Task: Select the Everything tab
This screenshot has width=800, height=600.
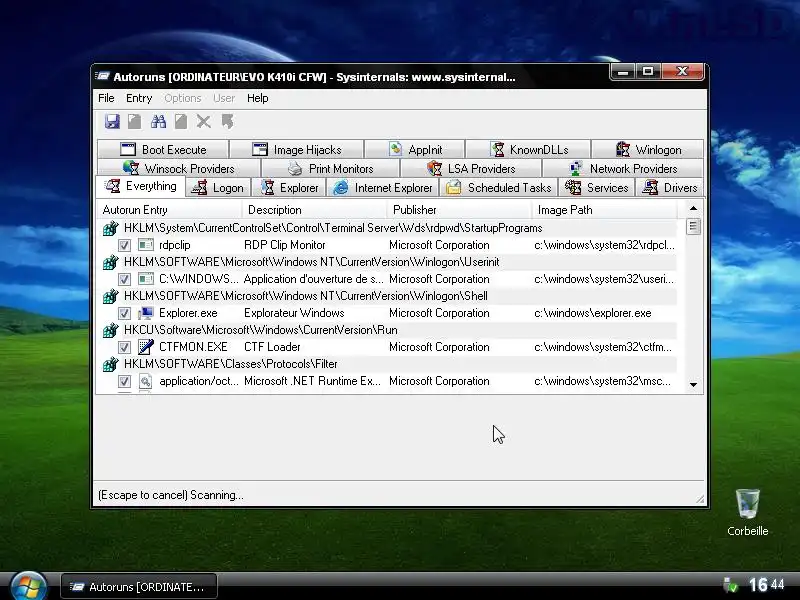Action: (141, 186)
